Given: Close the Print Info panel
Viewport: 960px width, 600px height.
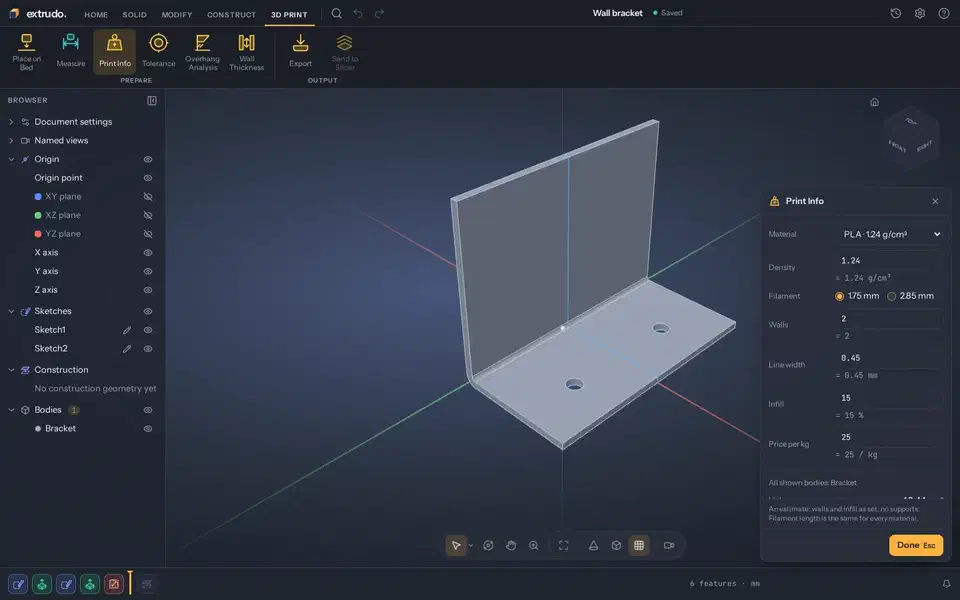Looking at the screenshot, I should pyautogui.click(x=935, y=201).
